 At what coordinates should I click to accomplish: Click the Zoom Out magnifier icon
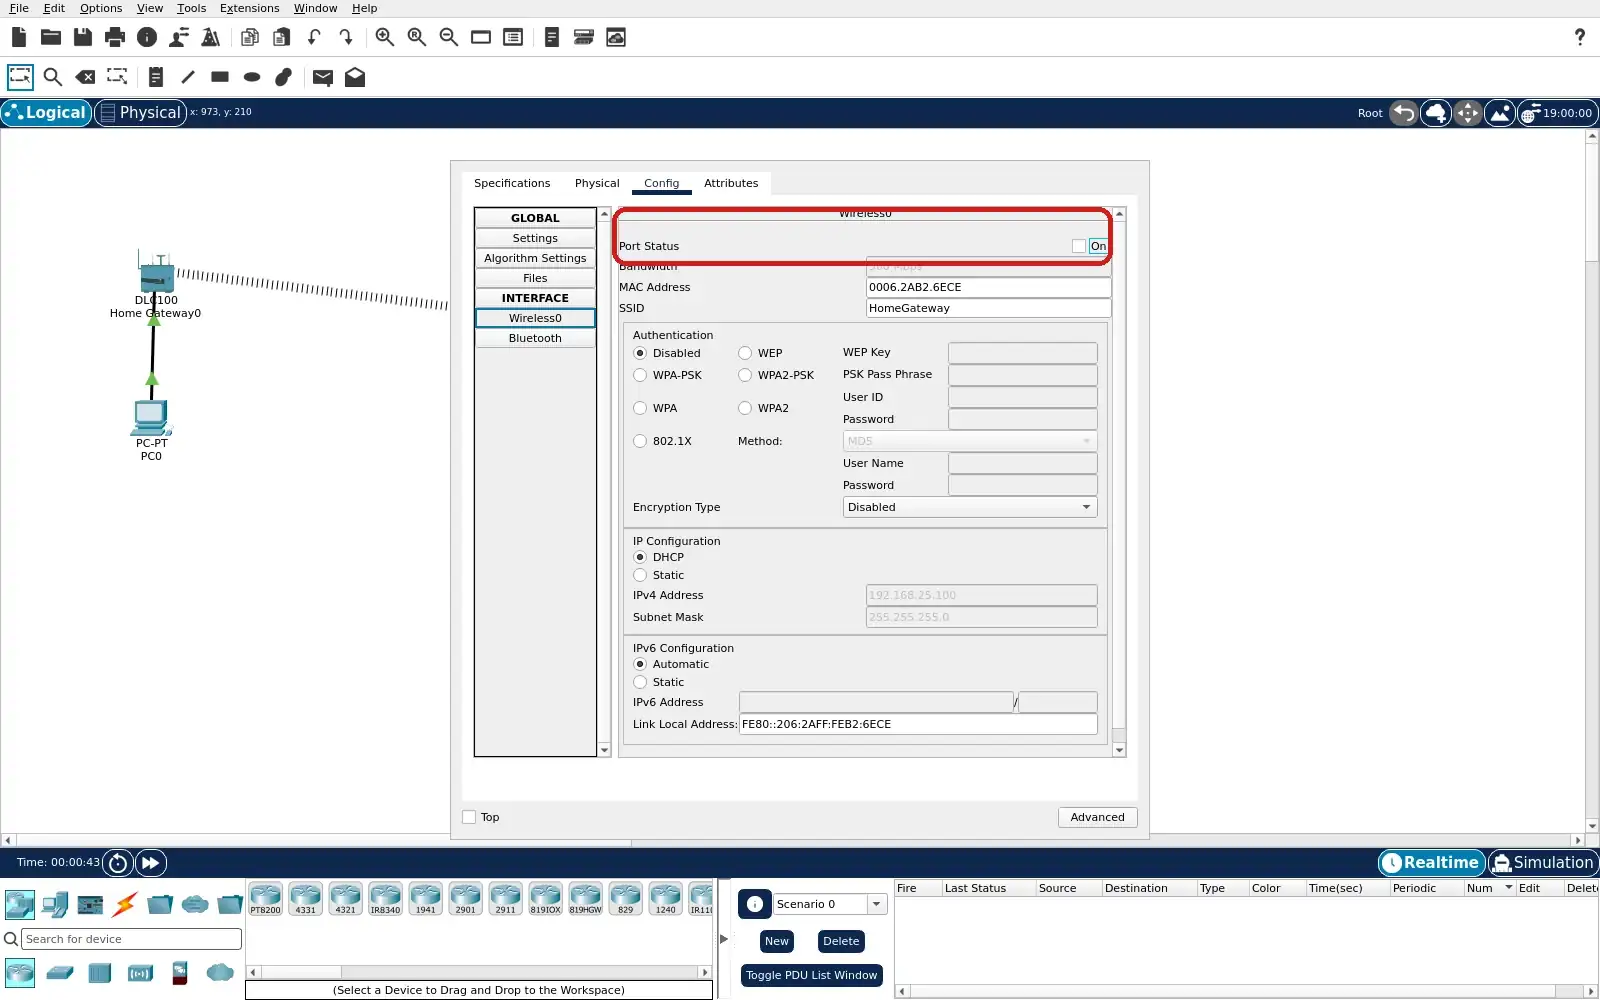point(449,37)
